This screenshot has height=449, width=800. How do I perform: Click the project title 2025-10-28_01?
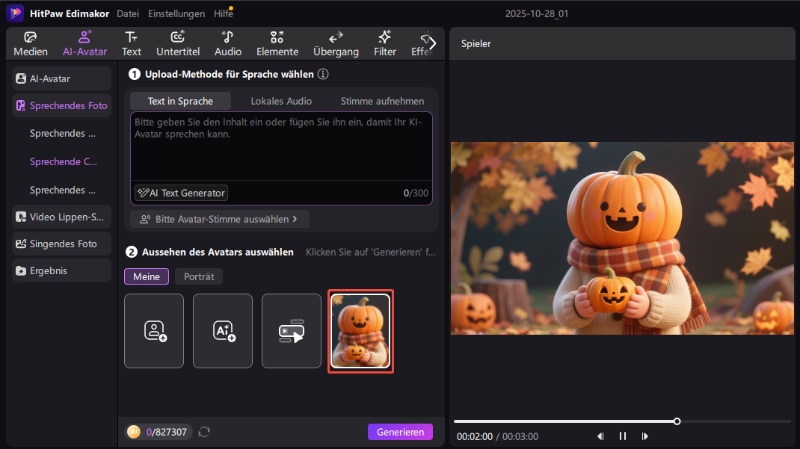[536, 14]
